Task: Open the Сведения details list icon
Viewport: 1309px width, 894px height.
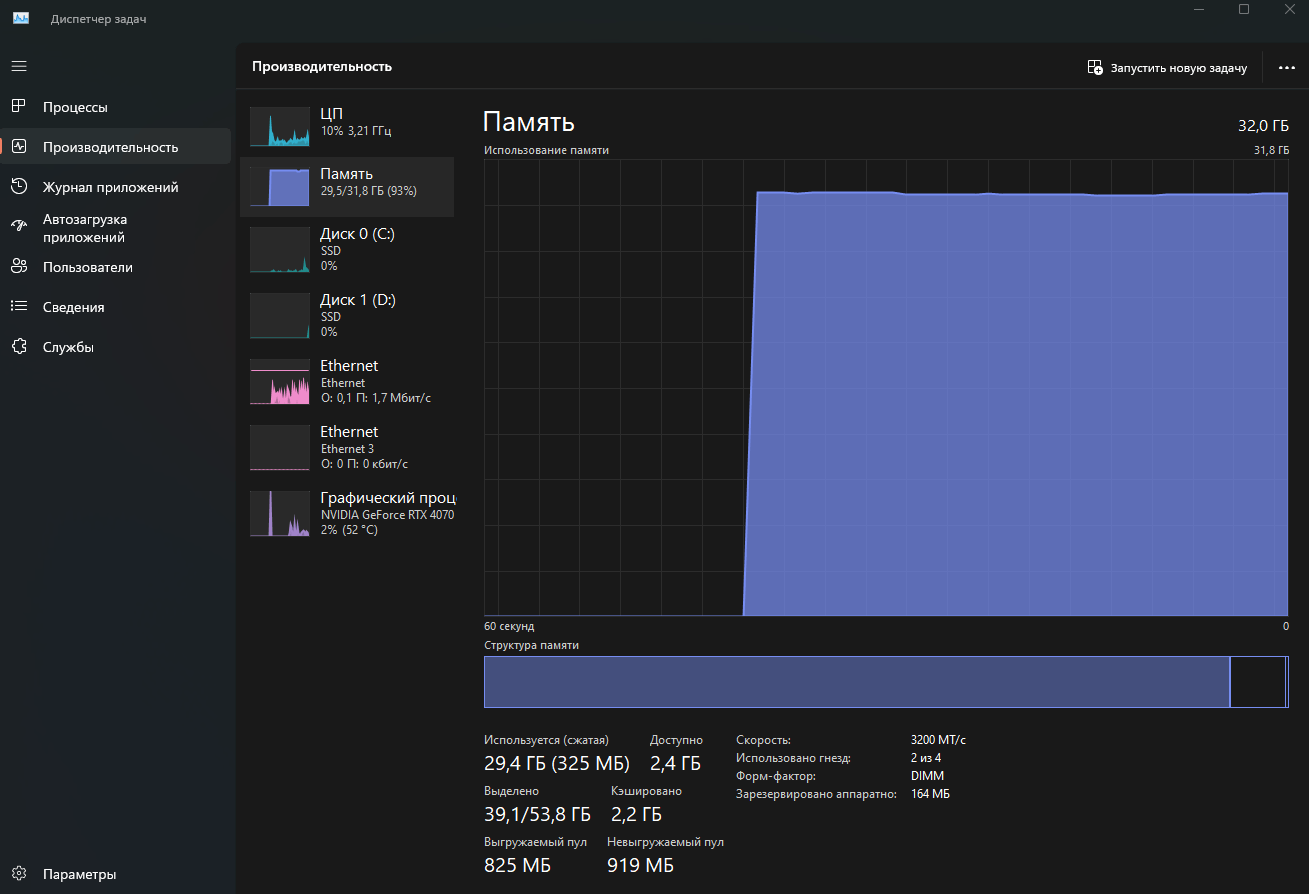Action: (x=19, y=306)
